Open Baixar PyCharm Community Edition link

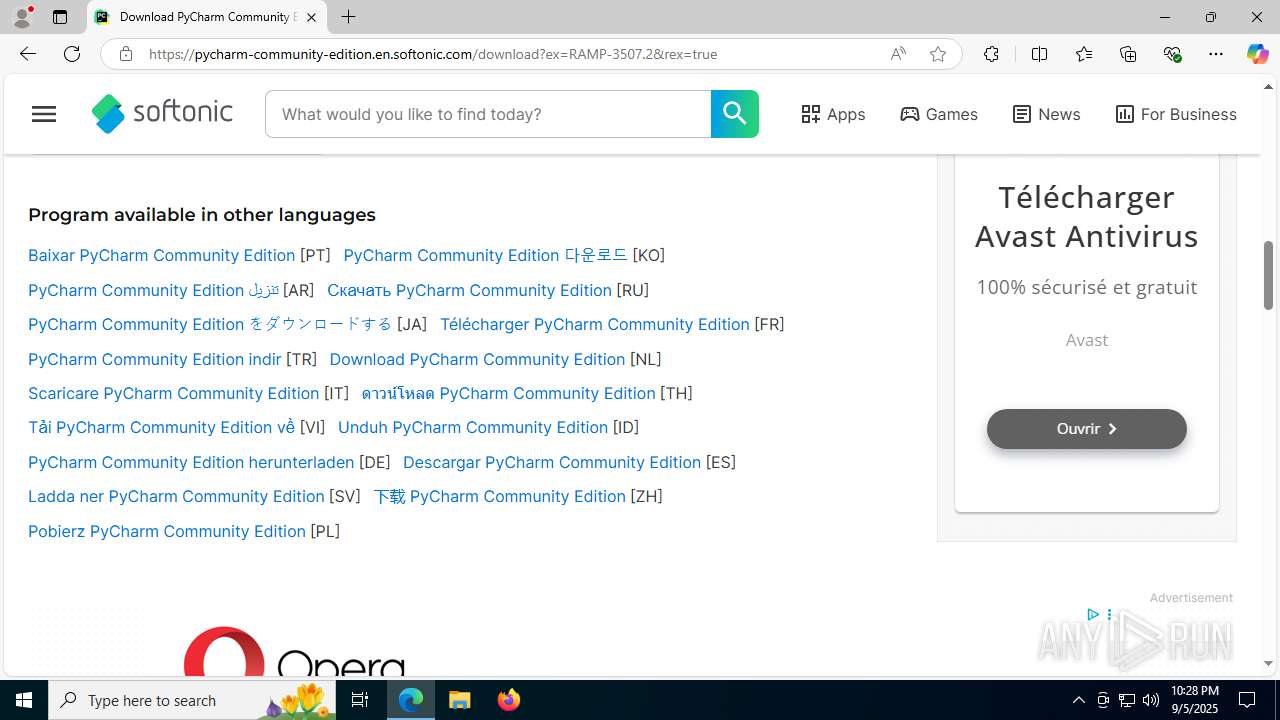(x=161, y=255)
